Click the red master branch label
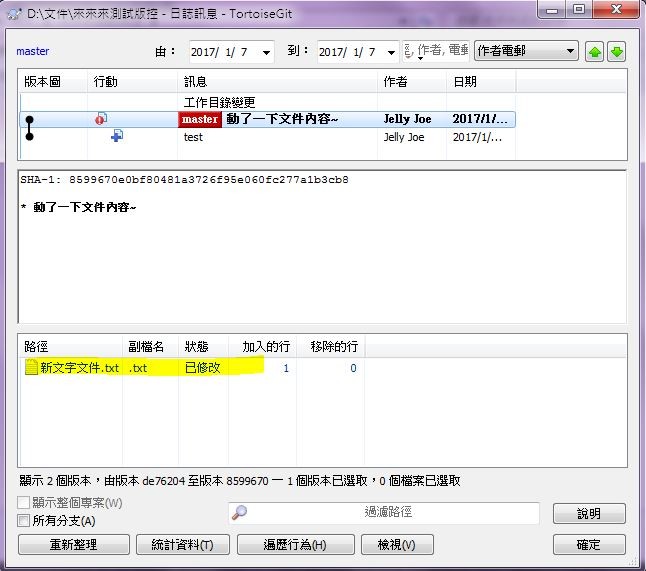The height and width of the screenshot is (571, 646). (x=200, y=119)
